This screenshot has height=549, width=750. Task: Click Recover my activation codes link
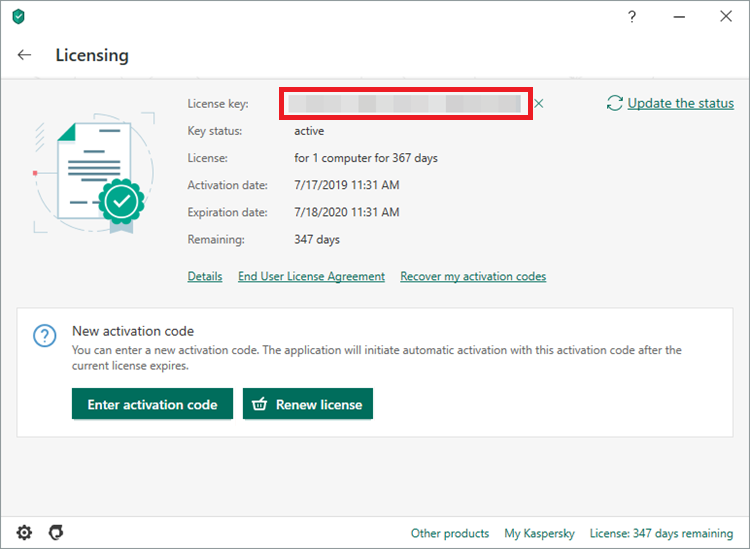tap(473, 276)
